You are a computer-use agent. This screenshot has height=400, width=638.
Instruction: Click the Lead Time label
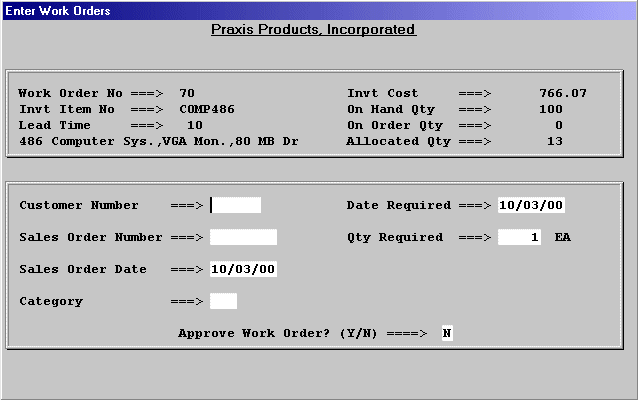(x=55, y=125)
